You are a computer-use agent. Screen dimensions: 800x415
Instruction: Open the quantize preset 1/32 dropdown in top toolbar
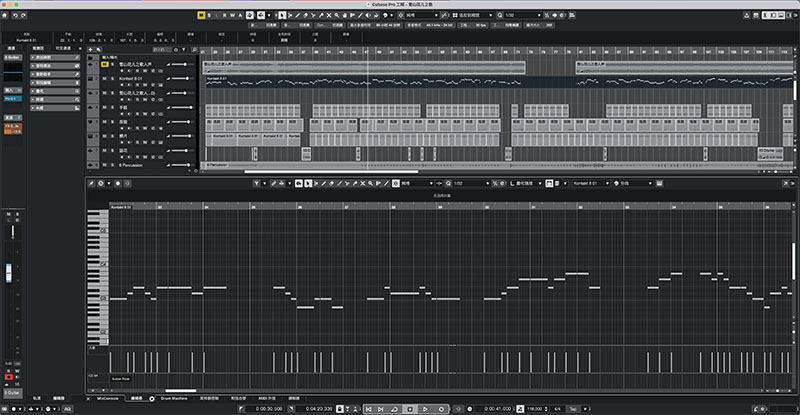click(x=522, y=15)
